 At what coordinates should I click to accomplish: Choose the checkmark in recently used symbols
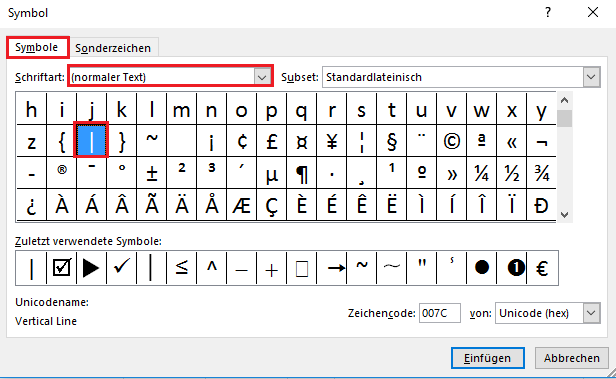coord(121,268)
